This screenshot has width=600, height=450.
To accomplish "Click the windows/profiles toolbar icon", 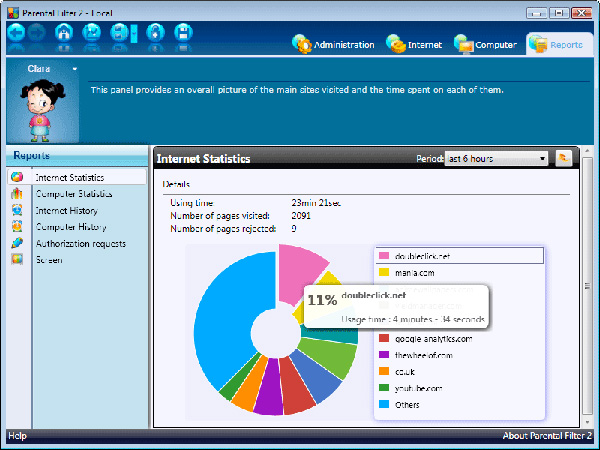I will (x=119, y=33).
